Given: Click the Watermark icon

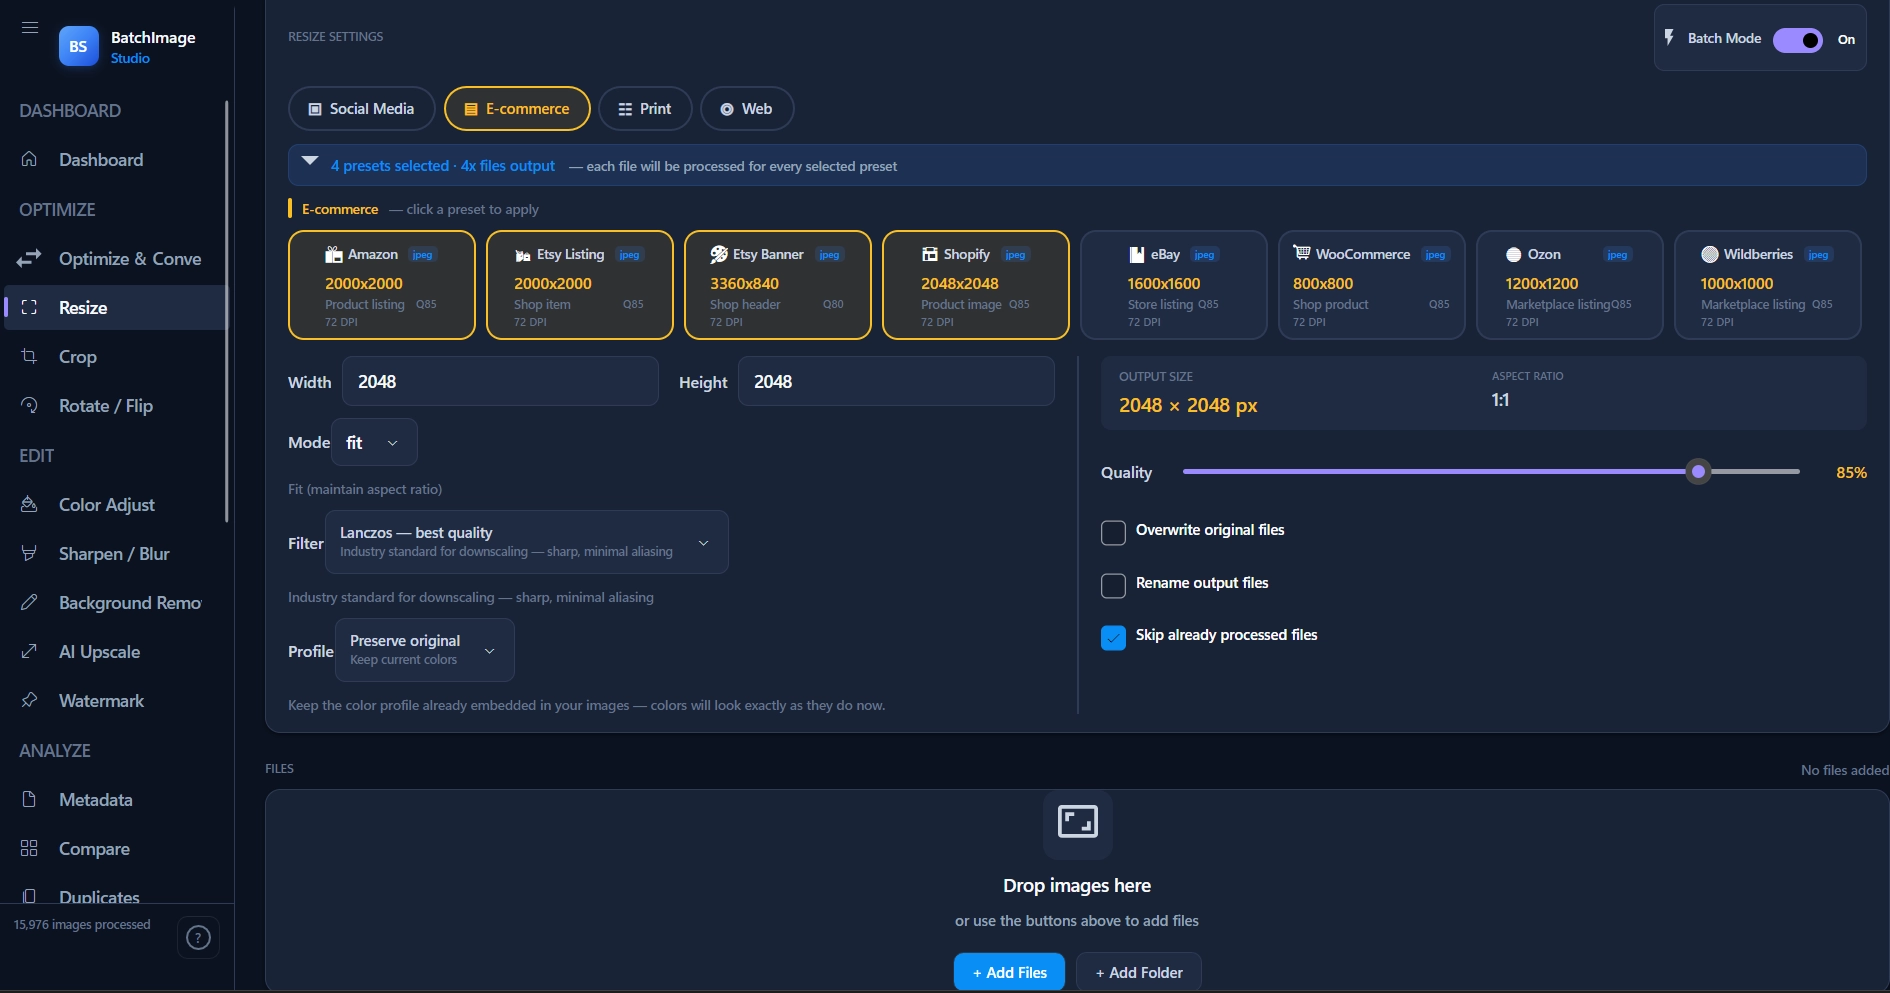Looking at the screenshot, I should click(29, 700).
